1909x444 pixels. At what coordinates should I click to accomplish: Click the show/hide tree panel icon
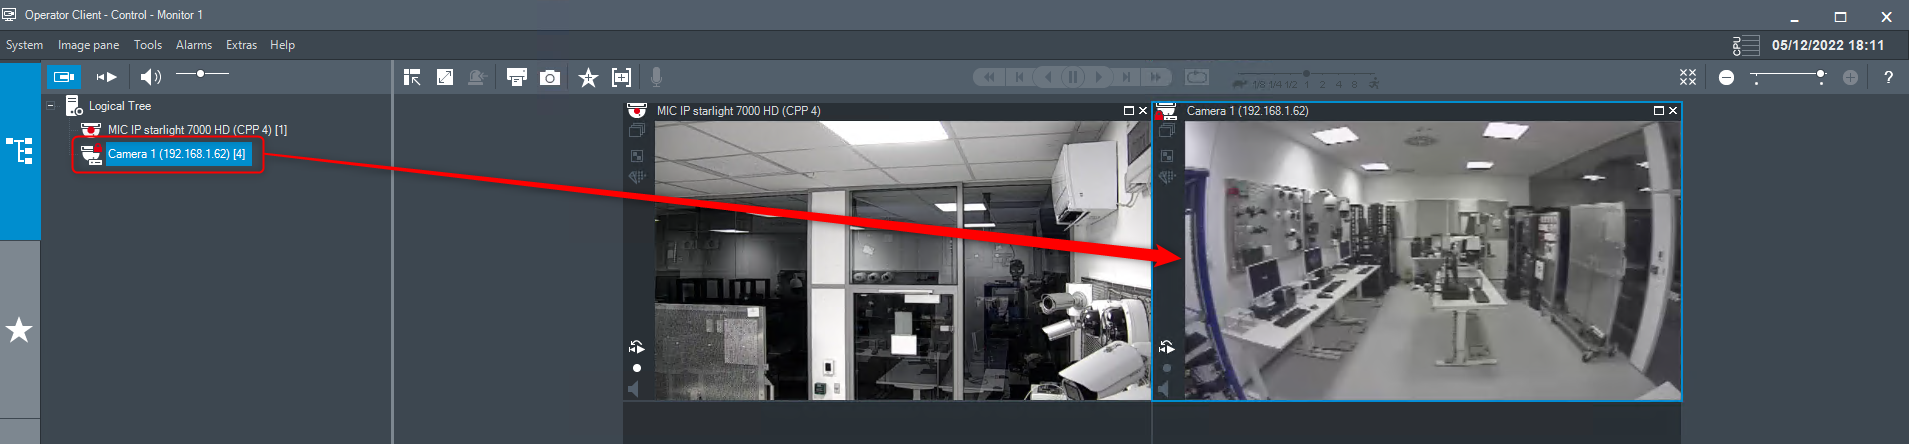tap(412, 77)
